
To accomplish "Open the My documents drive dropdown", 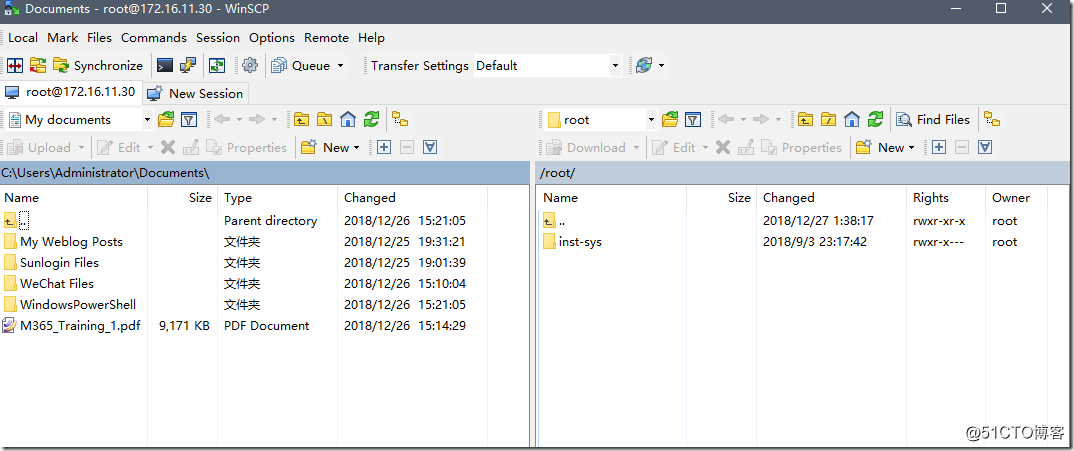I will click(x=80, y=120).
